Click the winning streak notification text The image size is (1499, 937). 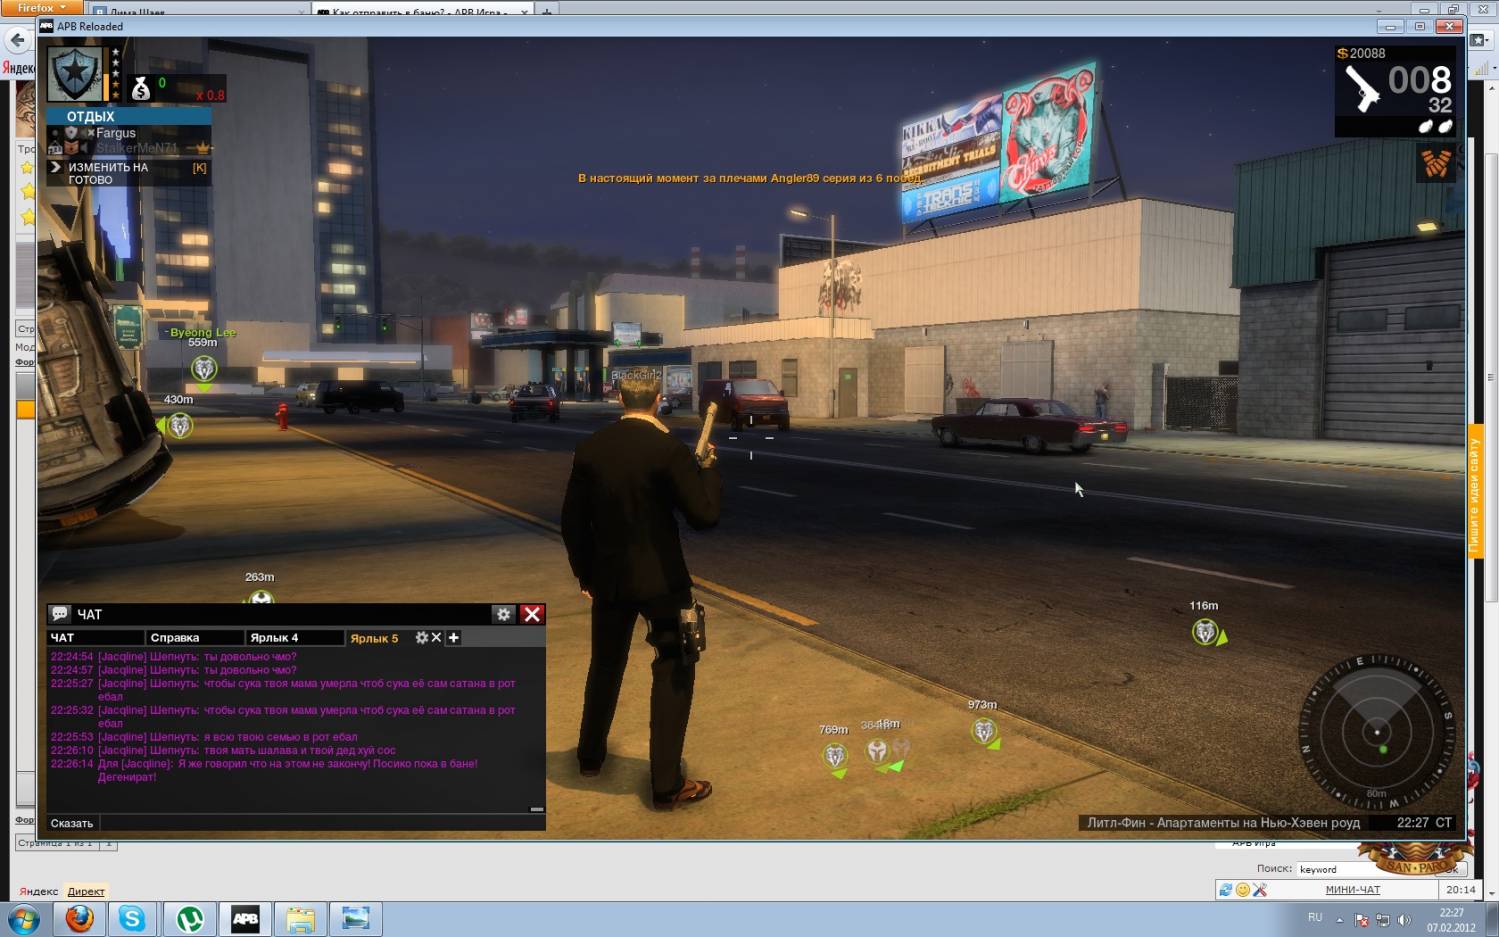(x=750, y=178)
